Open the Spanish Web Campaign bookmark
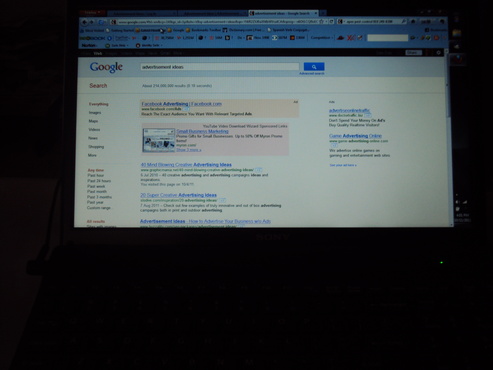Screen dimensions: 493x370 coord(288,30)
